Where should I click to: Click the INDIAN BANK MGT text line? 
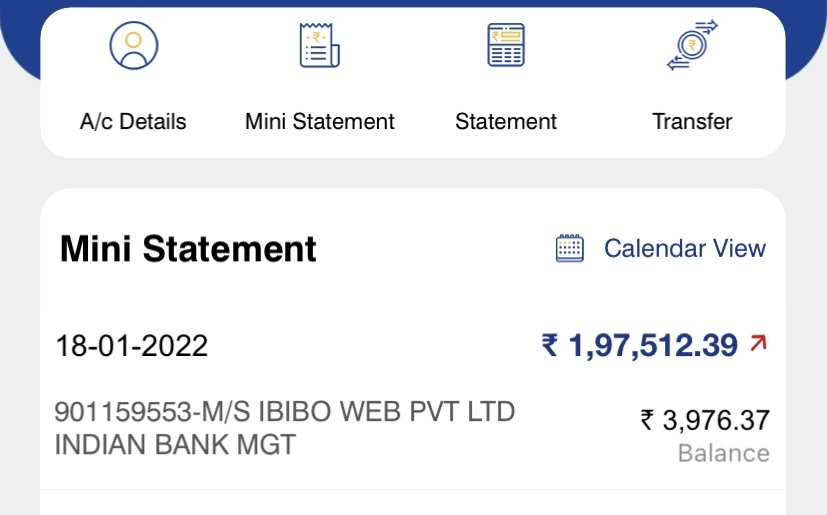[175, 444]
